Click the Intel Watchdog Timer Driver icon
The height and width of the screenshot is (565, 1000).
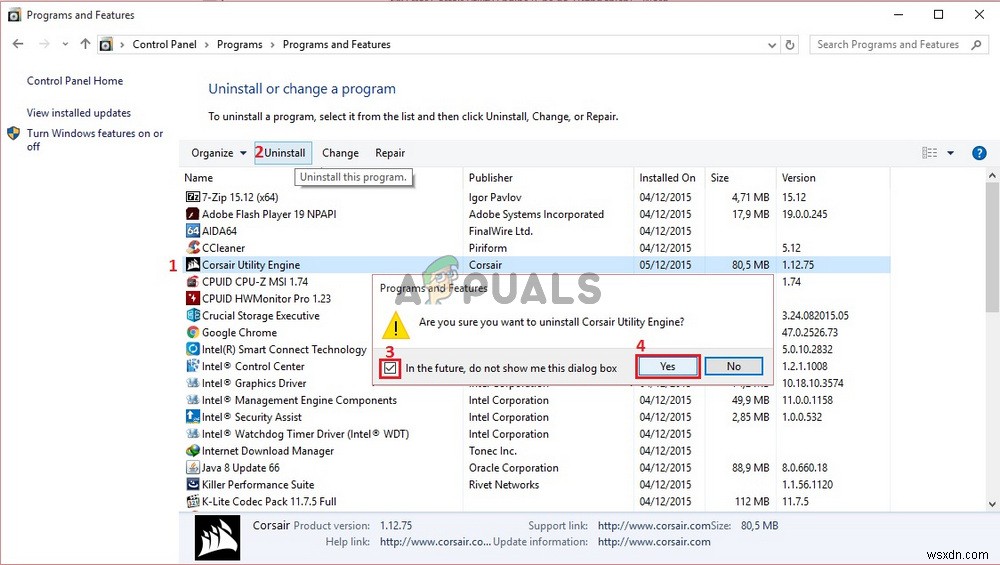point(193,434)
